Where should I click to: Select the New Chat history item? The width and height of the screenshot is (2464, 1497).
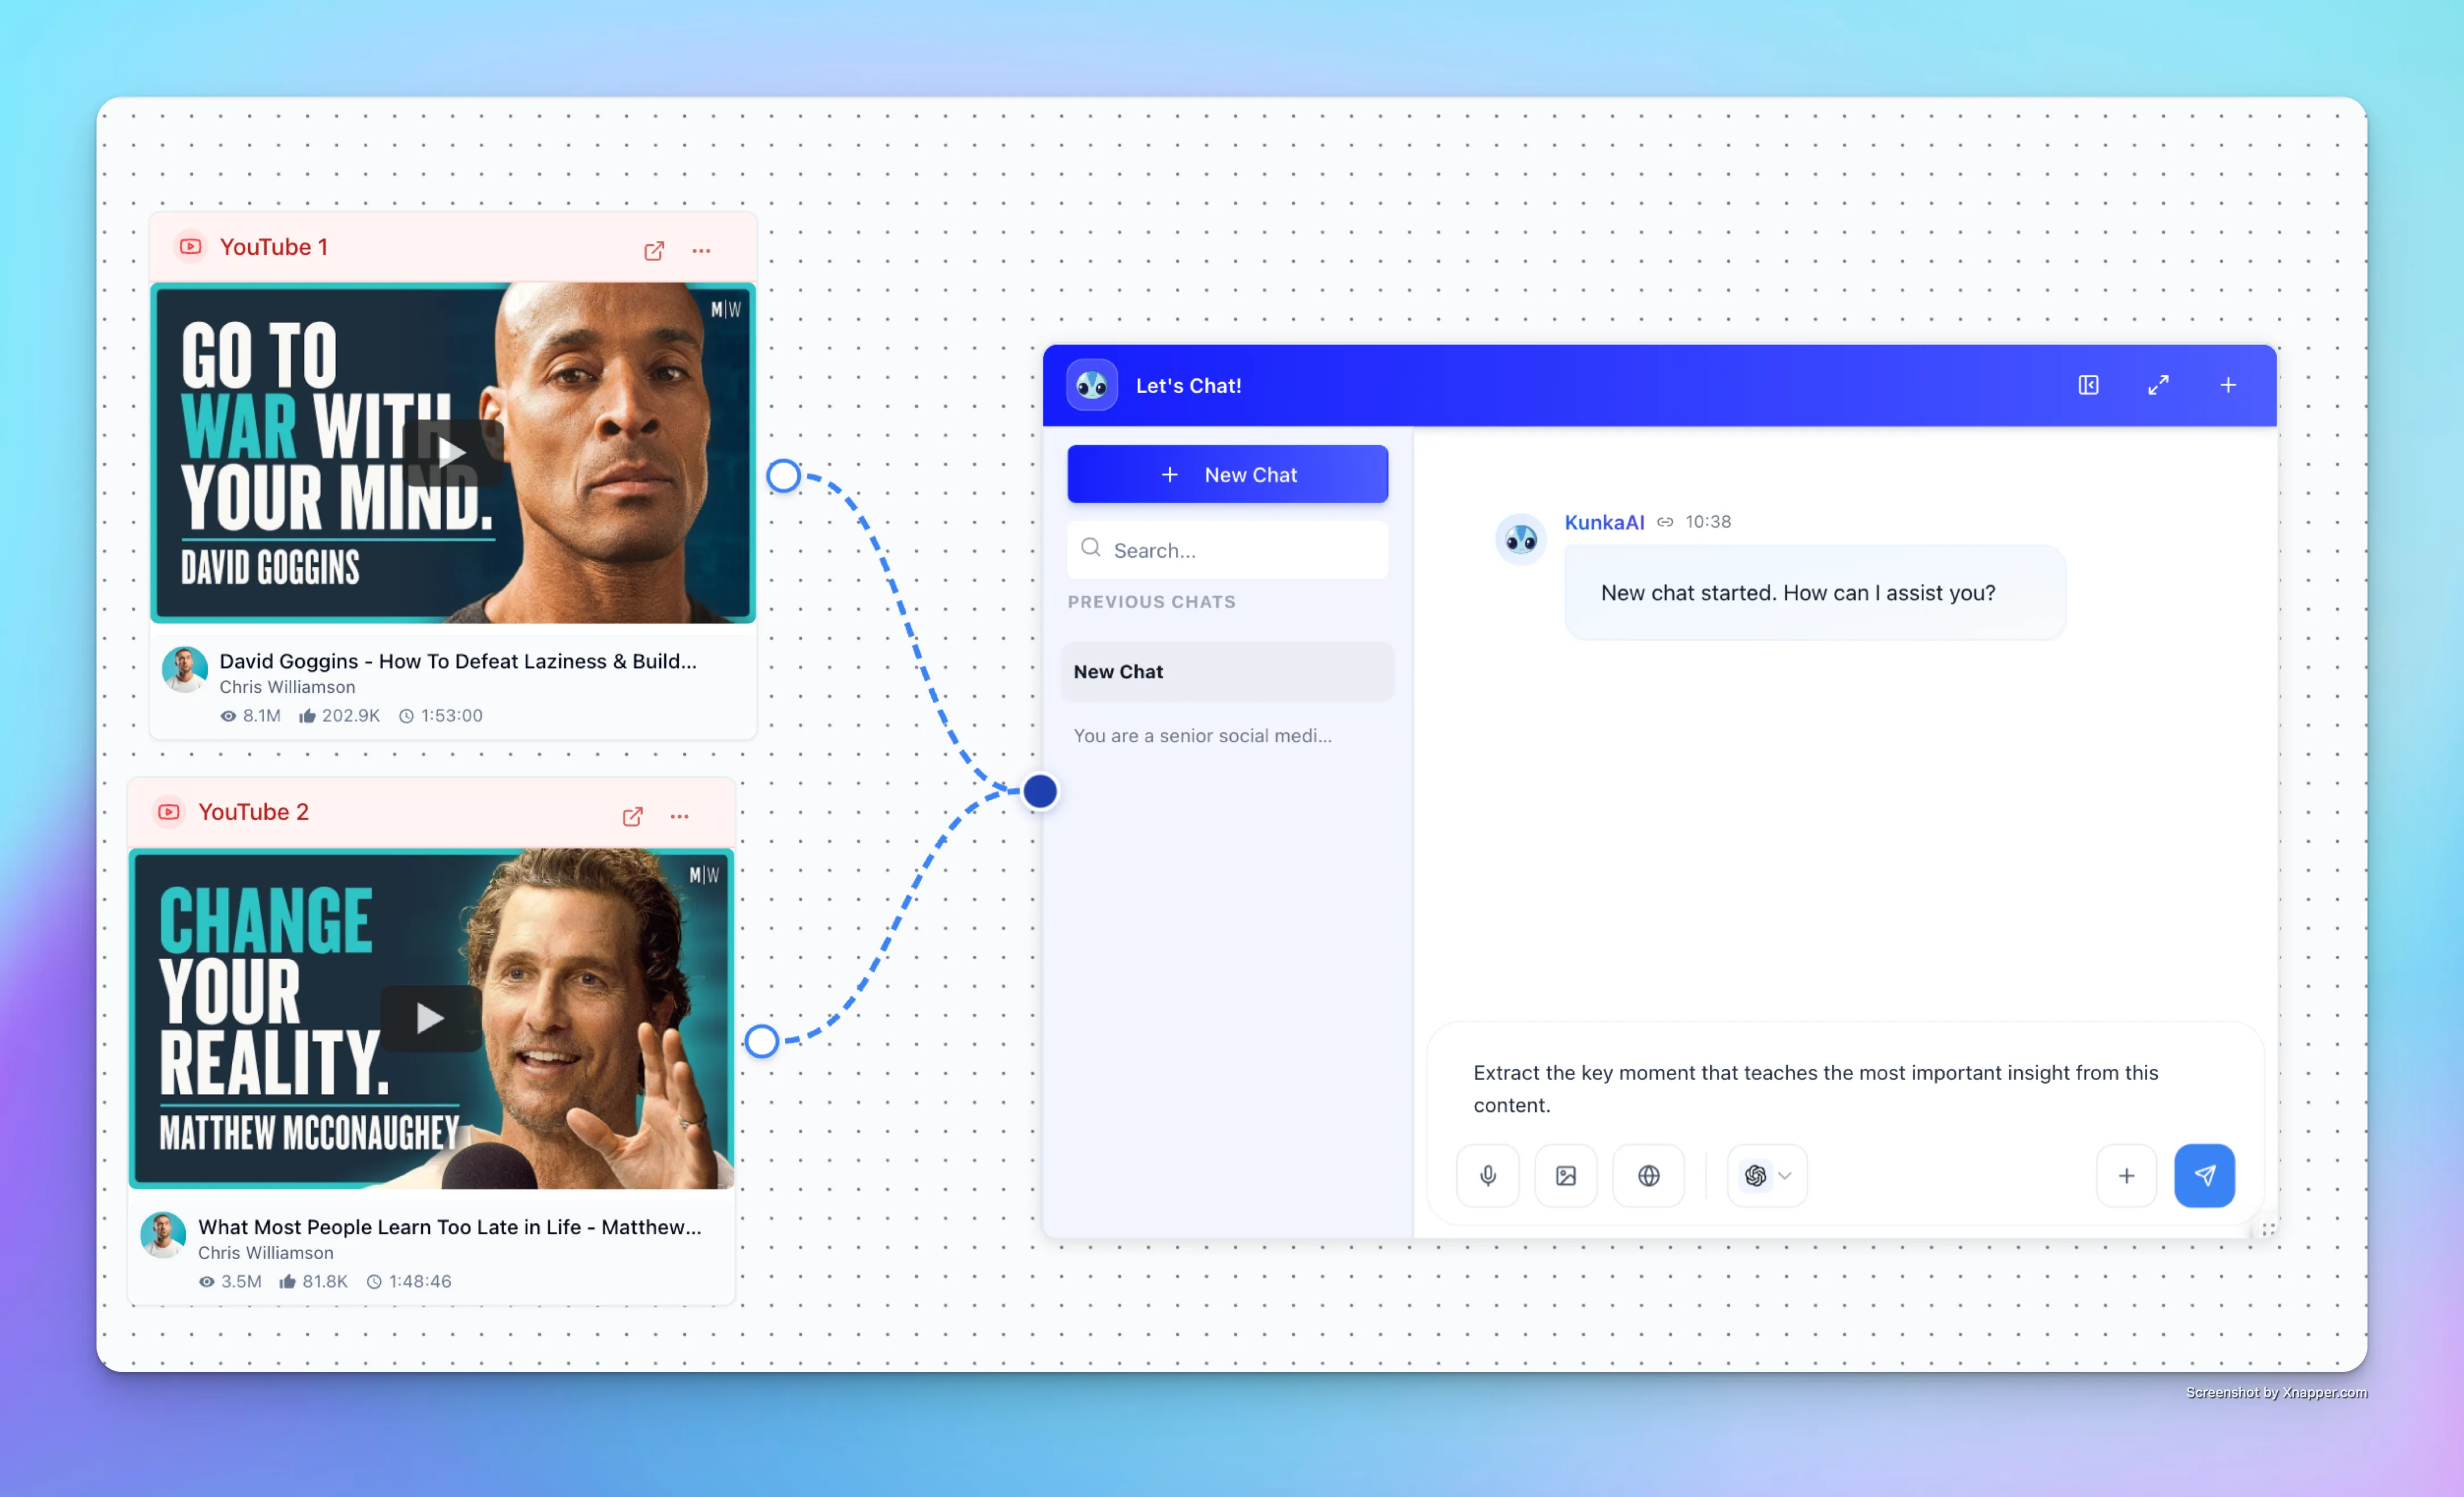tap(1227, 672)
